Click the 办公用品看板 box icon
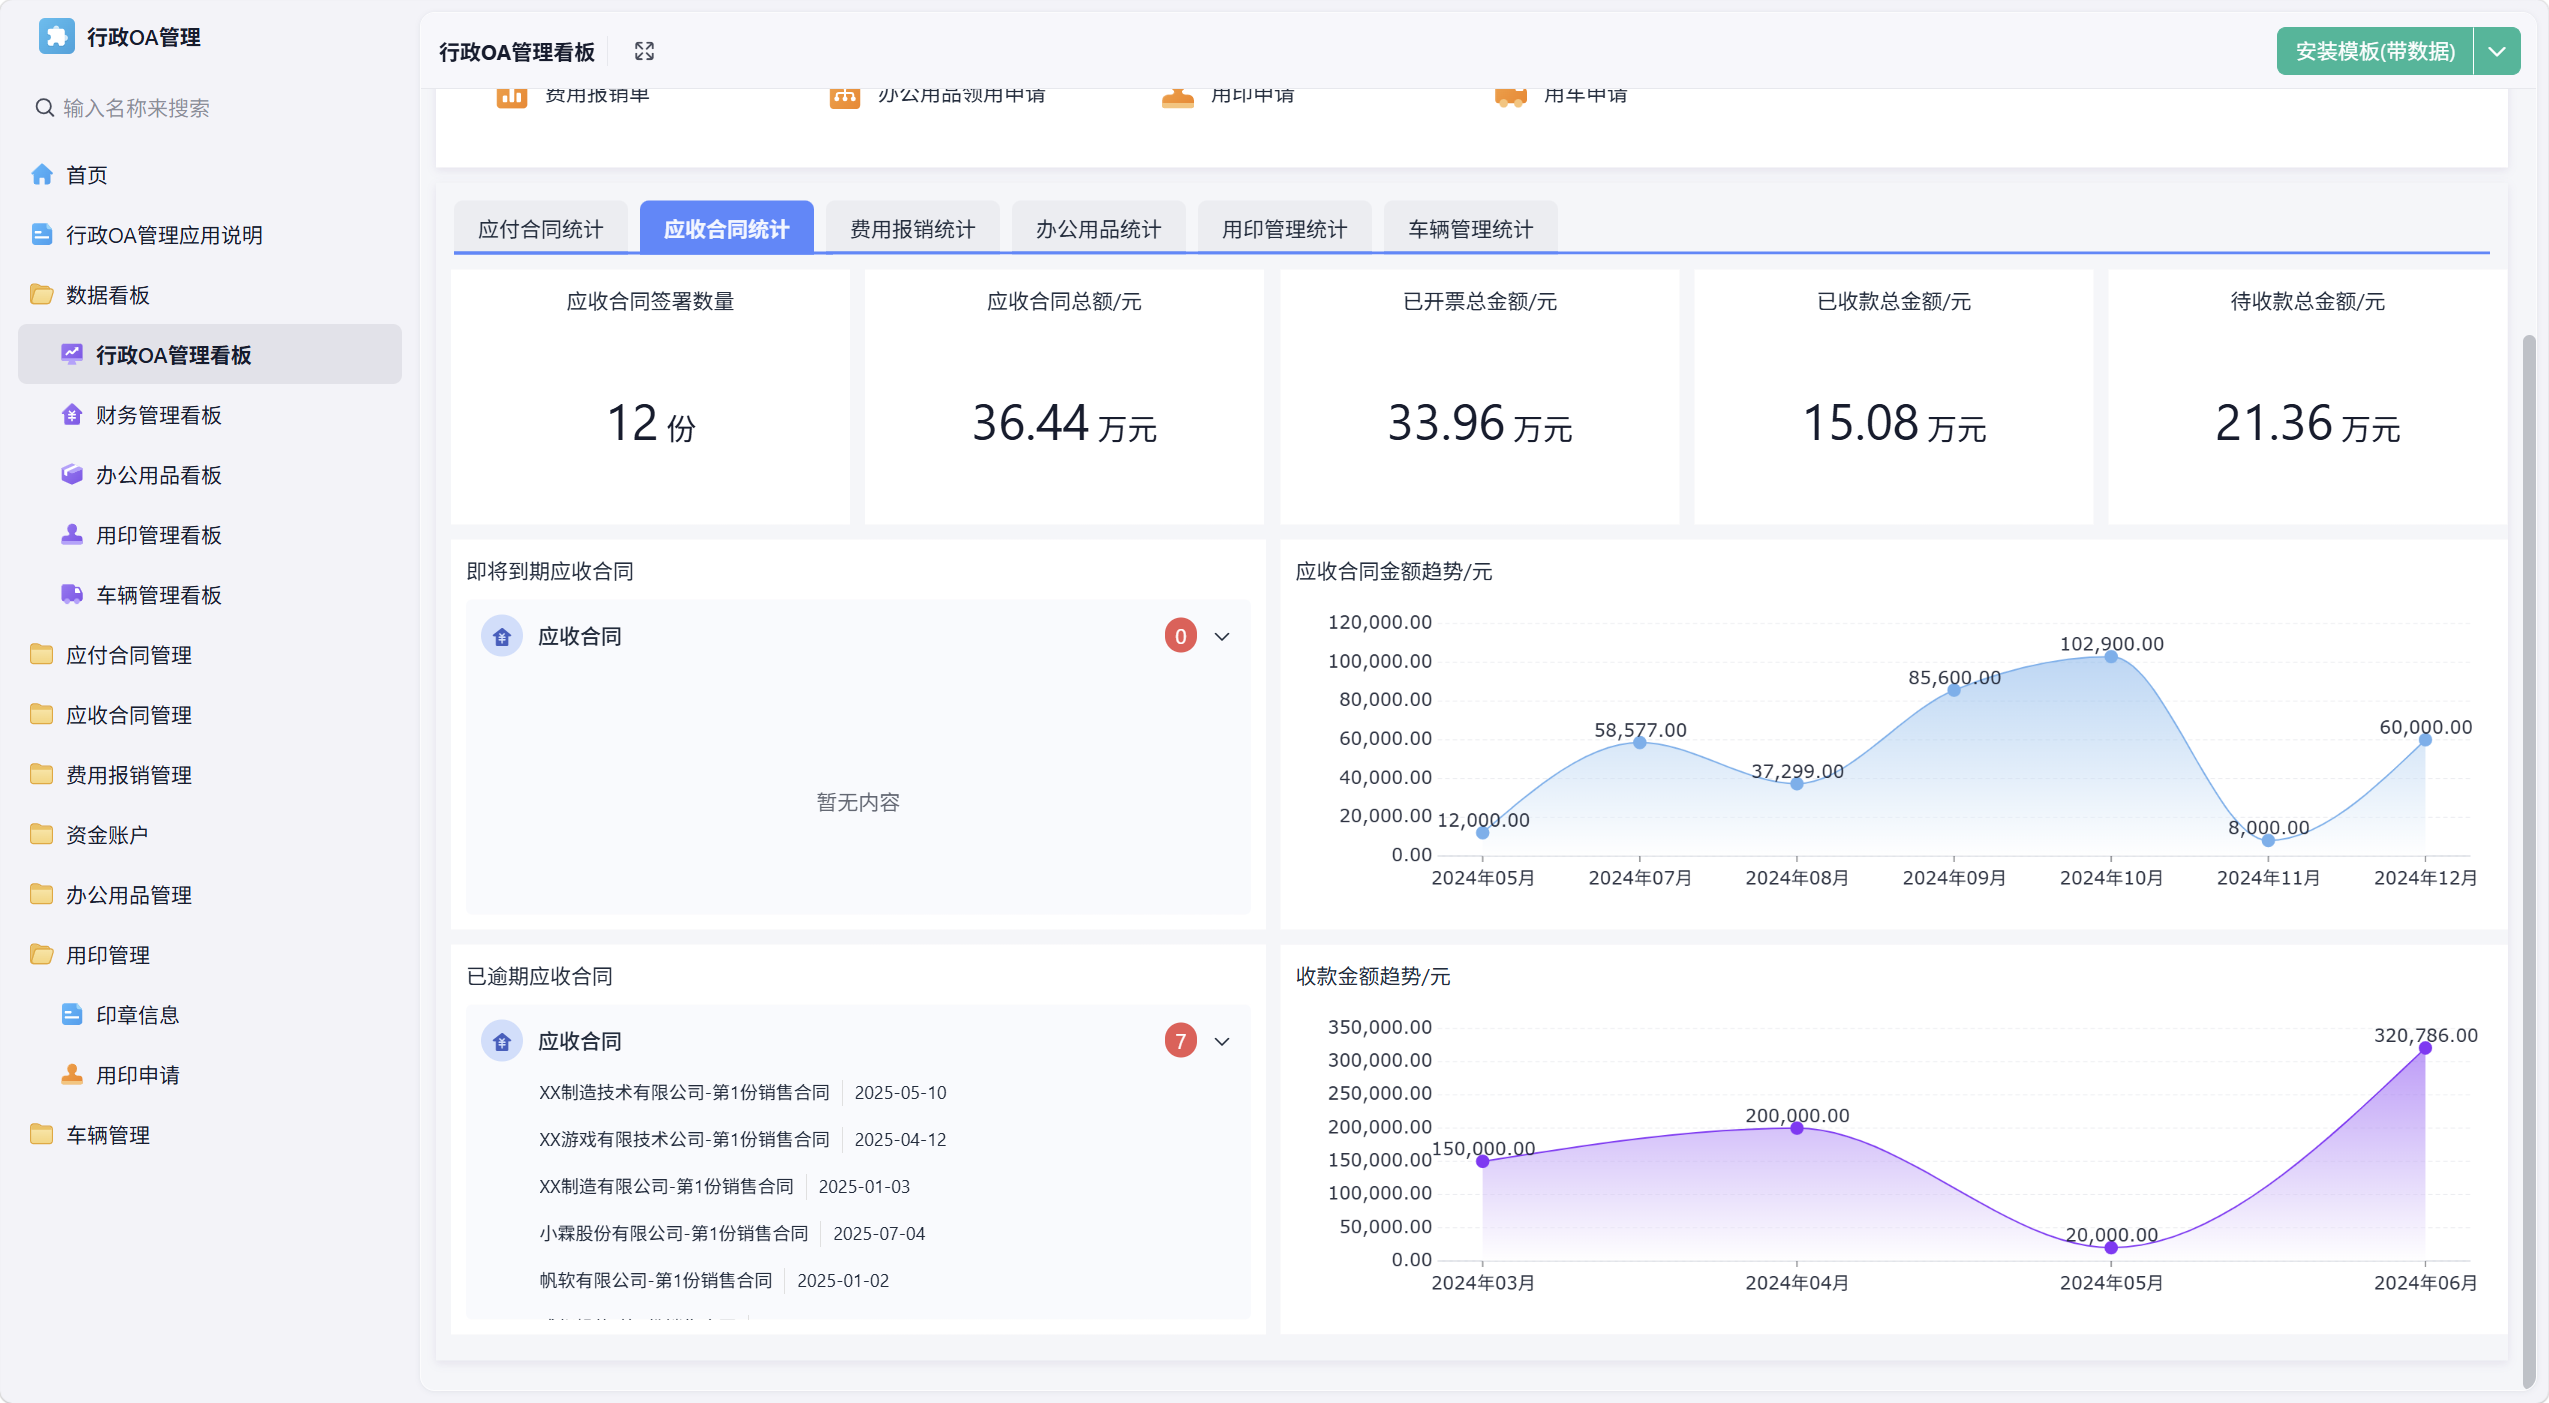This screenshot has width=2549, height=1403. point(72,474)
